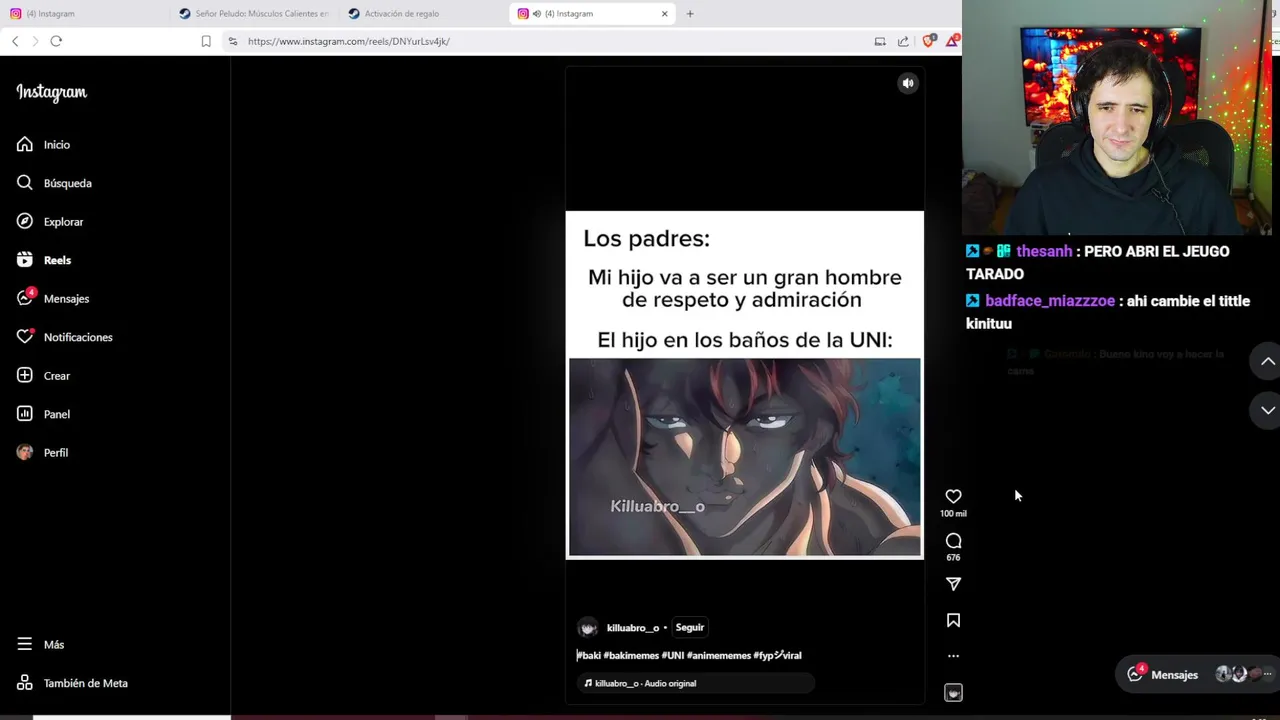Open También de Meta menu
Image resolution: width=1280 pixels, height=720 pixels.
point(72,683)
